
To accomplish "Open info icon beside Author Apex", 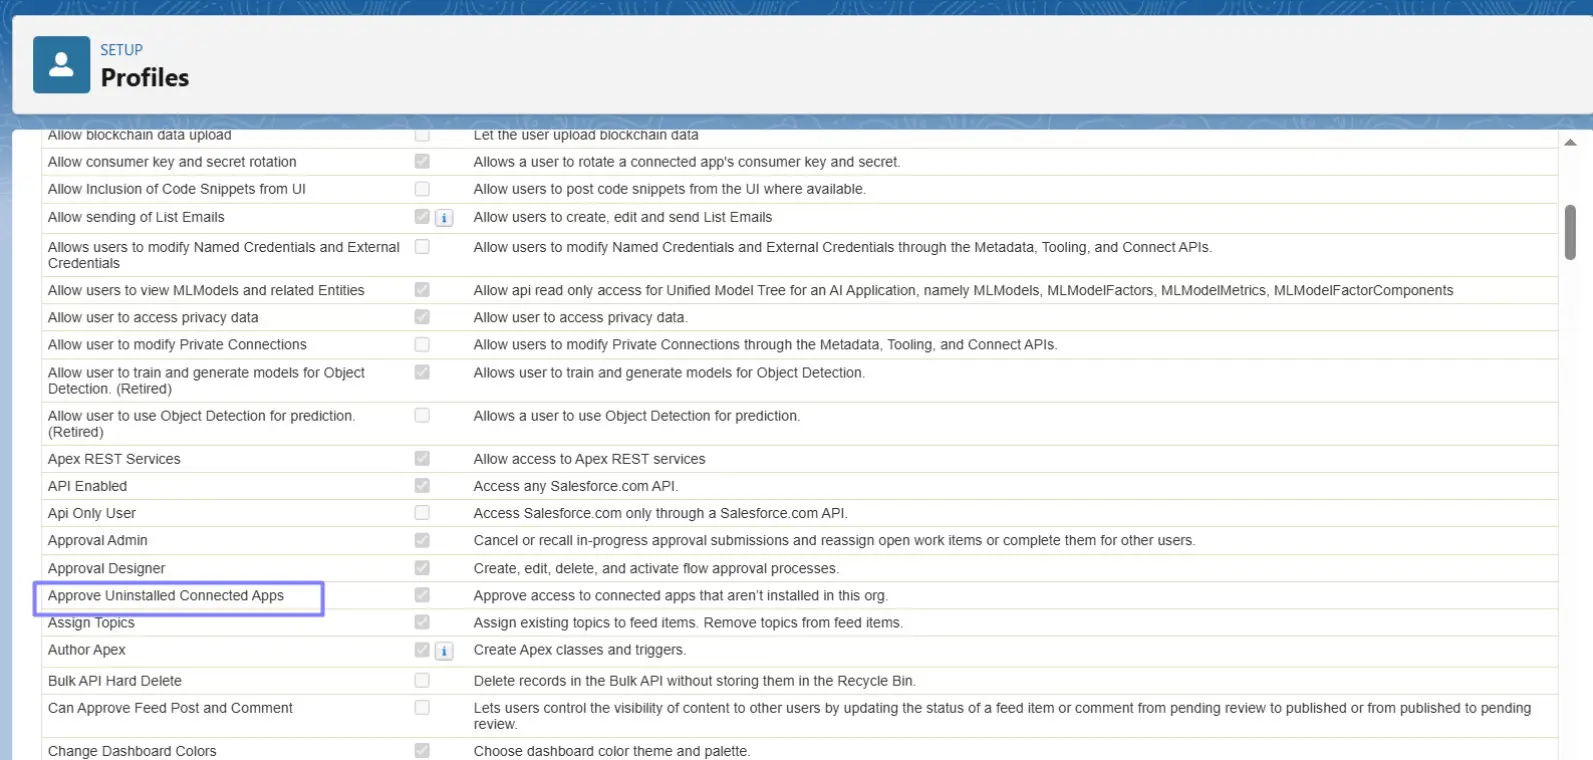I will [x=444, y=651].
